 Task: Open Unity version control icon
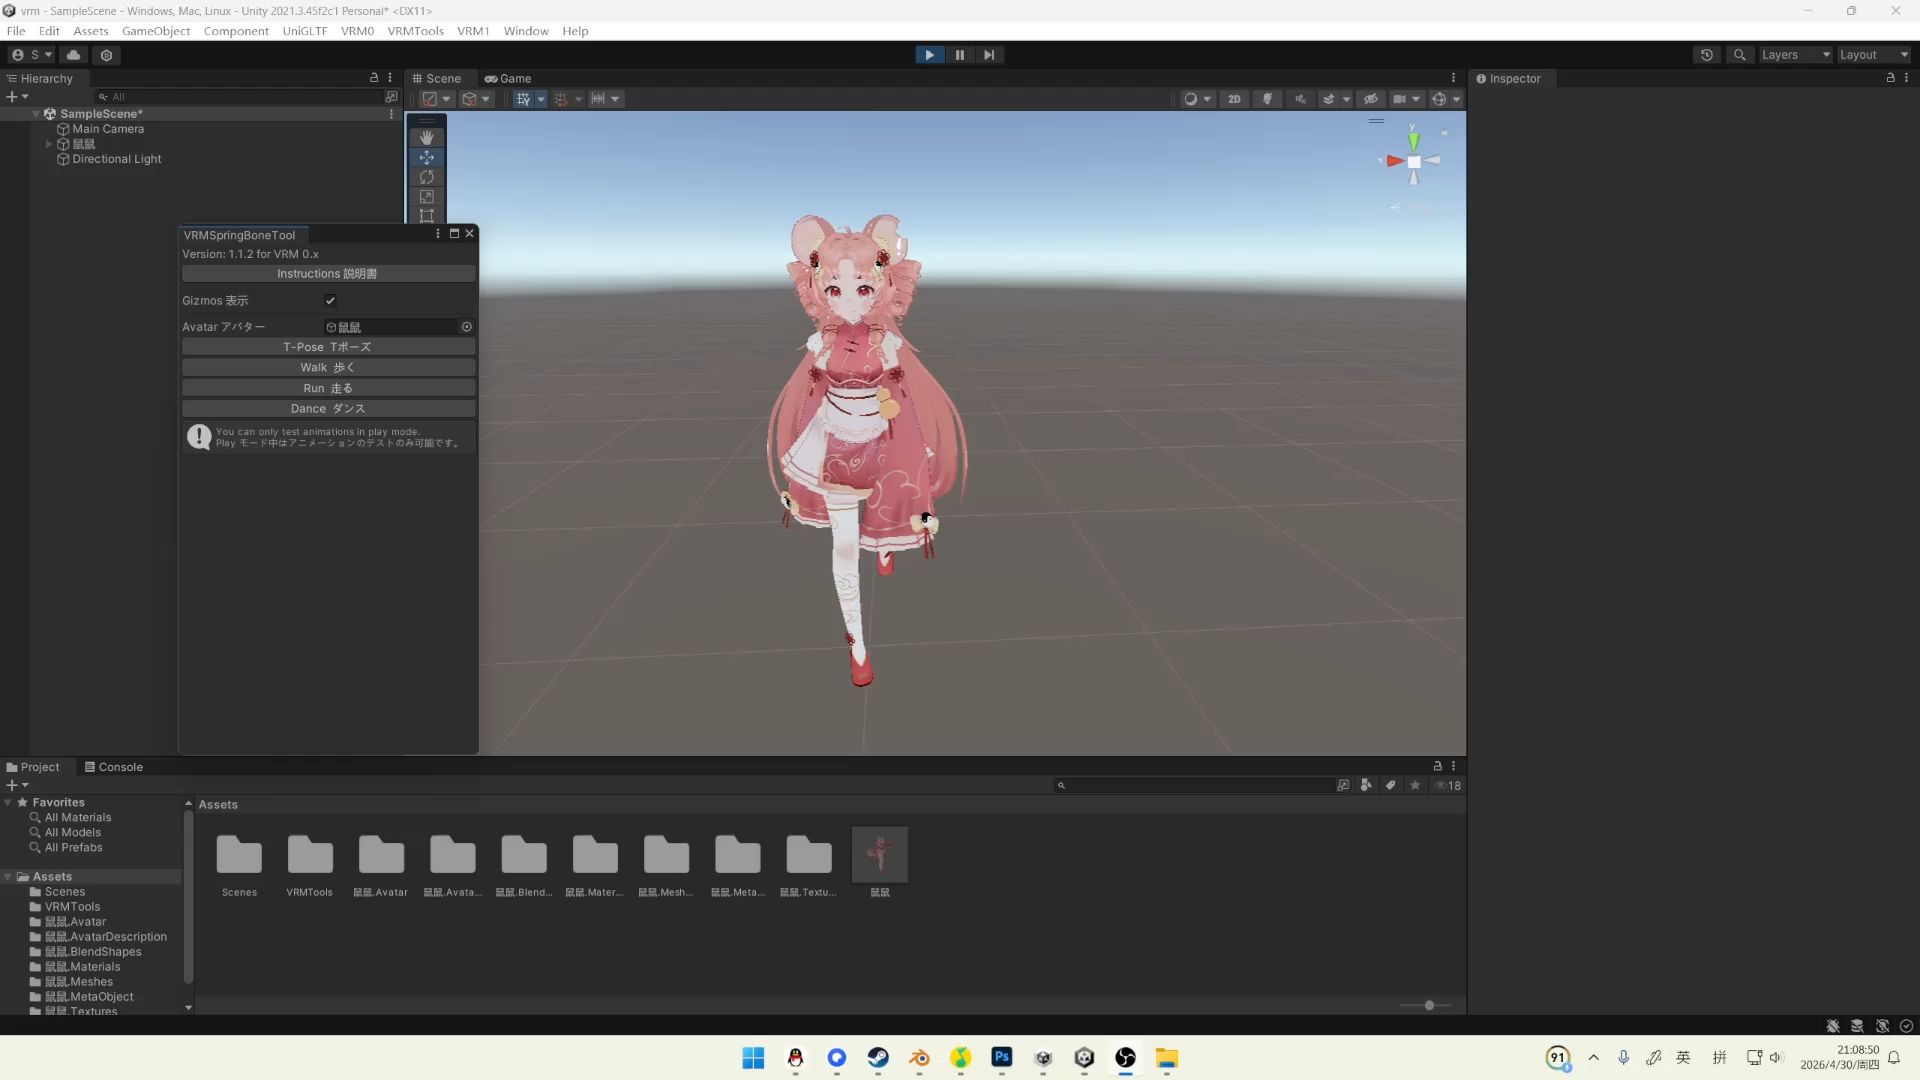point(107,55)
